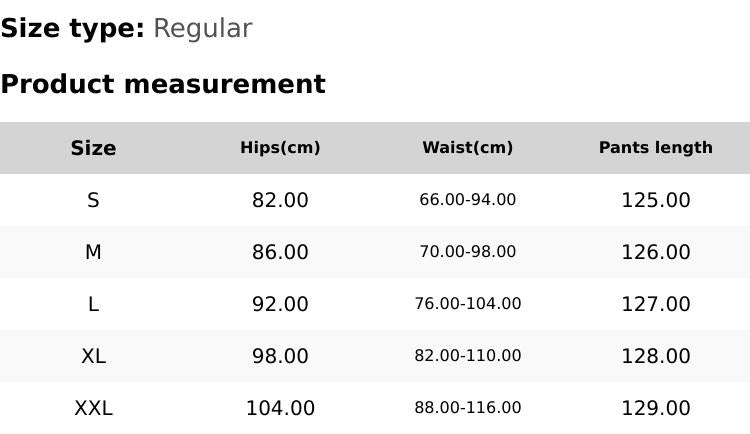Click the Size type label
The width and height of the screenshot is (750, 434).
coord(72,28)
